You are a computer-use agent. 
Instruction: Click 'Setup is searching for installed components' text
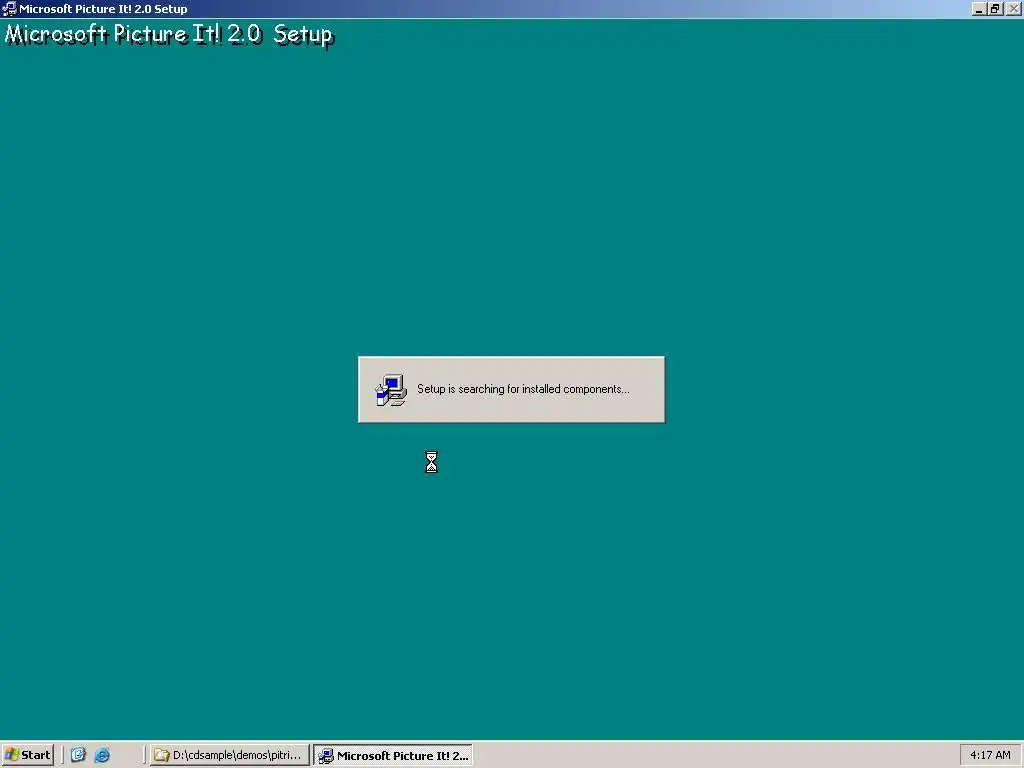(x=523, y=389)
